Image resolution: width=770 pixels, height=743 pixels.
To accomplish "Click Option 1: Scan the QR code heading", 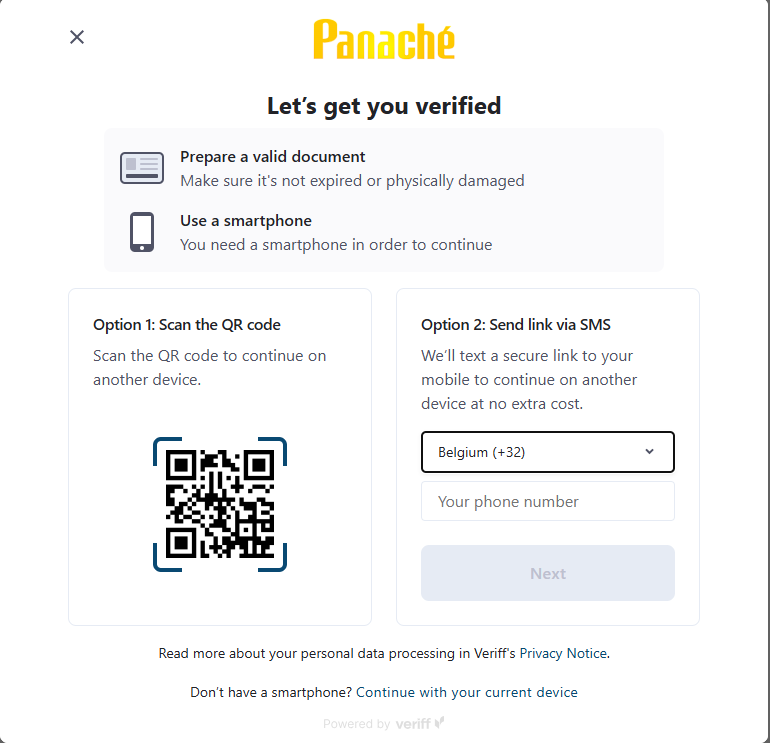I will [187, 325].
